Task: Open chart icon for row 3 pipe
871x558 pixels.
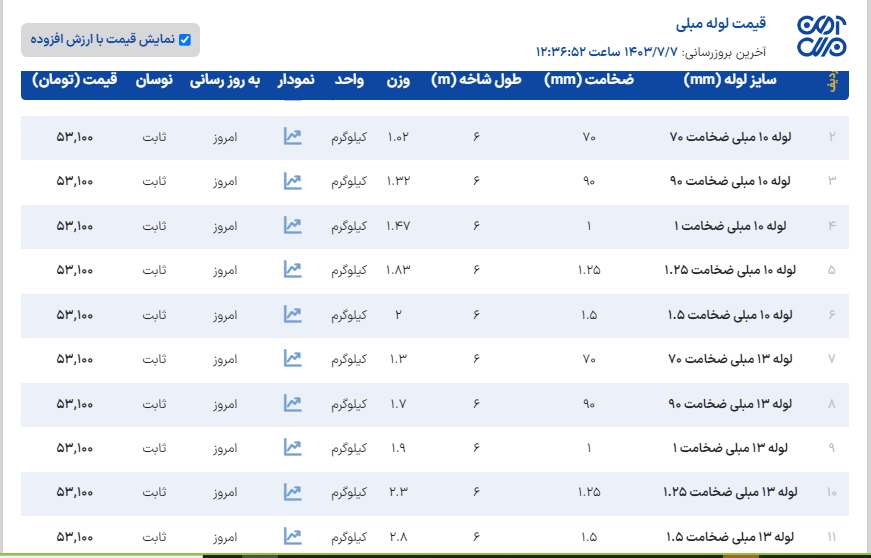Action: [x=292, y=181]
